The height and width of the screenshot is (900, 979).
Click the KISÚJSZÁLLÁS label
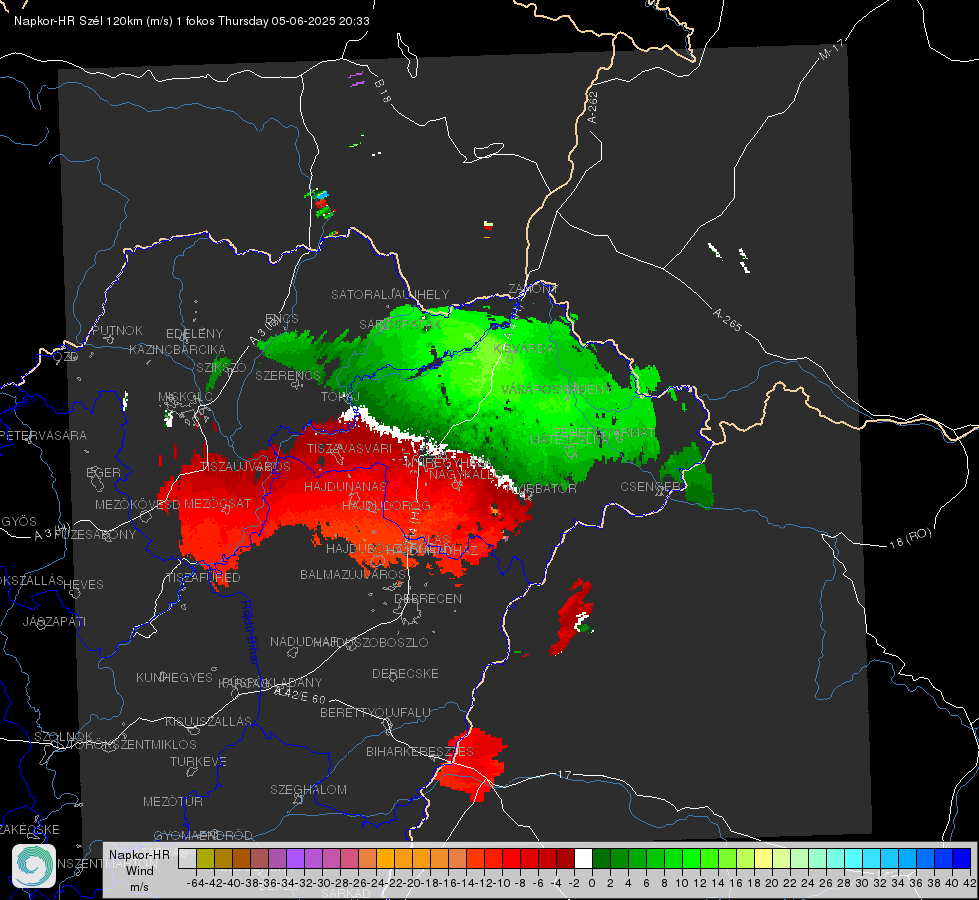(209, 721)
